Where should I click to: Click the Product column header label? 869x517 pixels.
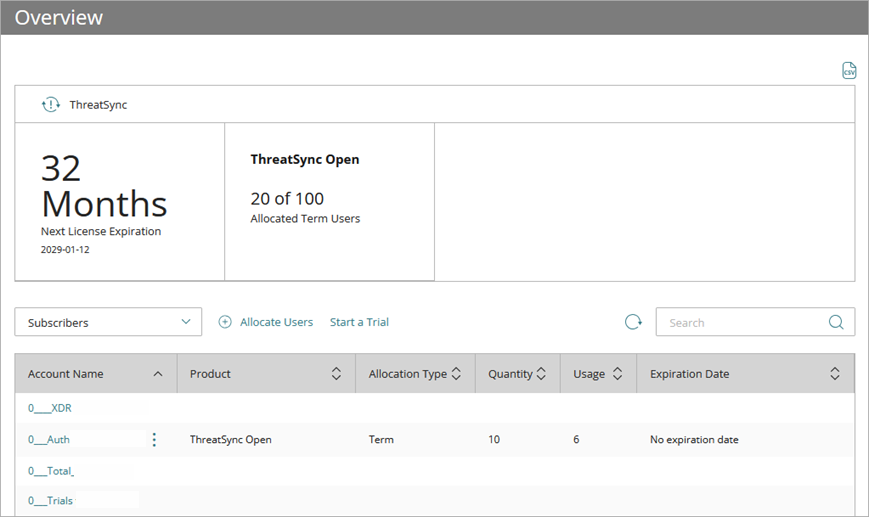[x=210, y=374]
